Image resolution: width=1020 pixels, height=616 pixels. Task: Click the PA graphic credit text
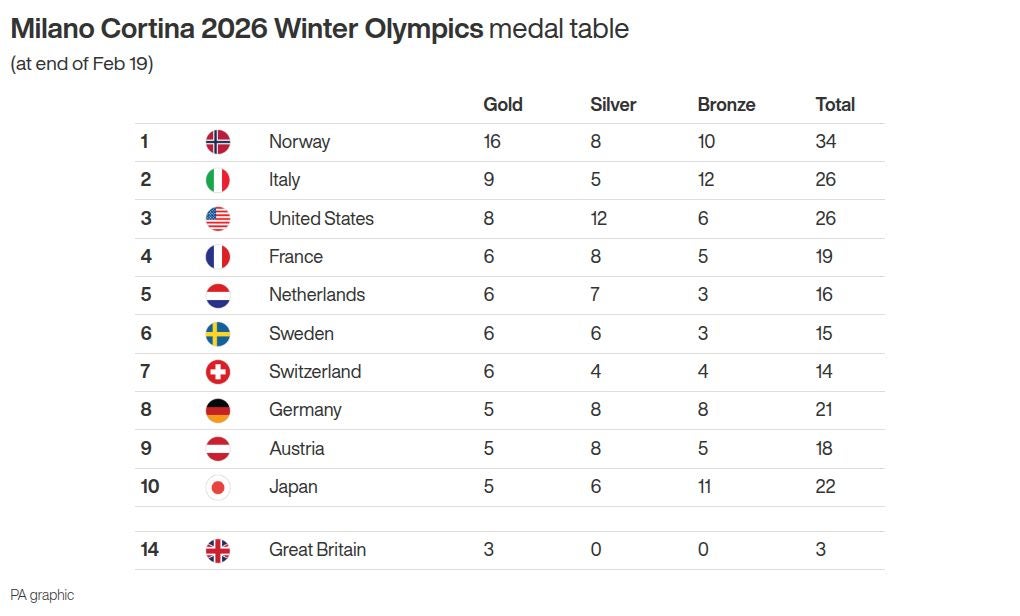tap(42, 595)
